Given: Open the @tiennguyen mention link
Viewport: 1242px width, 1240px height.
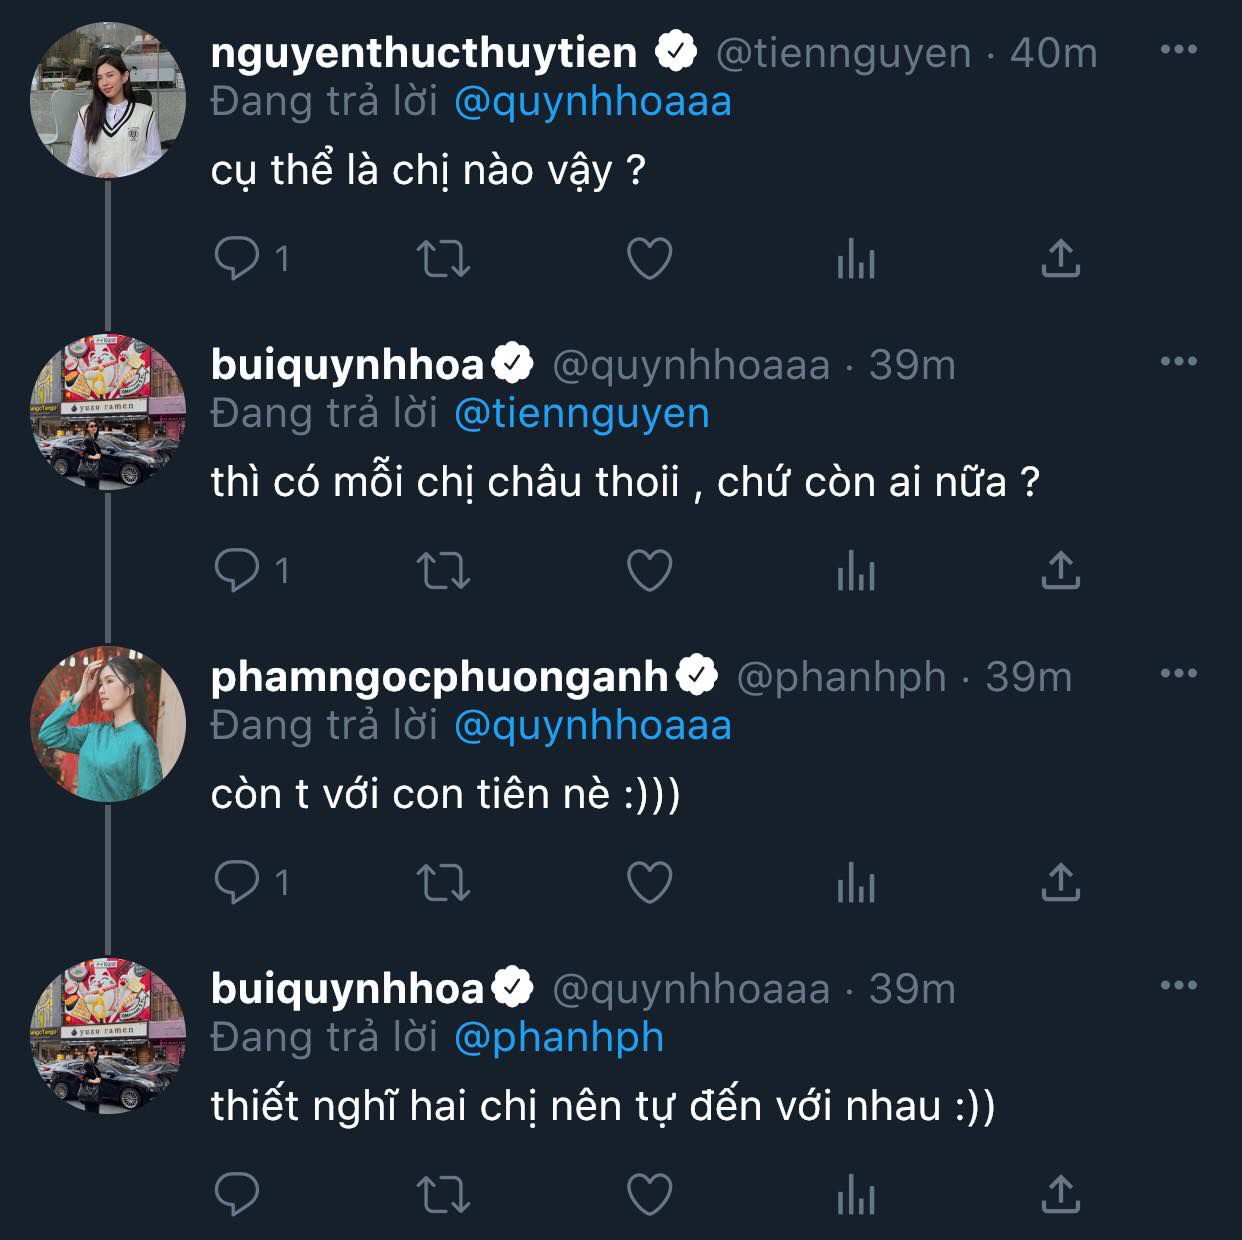Looking at the screenshot, I should (x=582, y=413).
